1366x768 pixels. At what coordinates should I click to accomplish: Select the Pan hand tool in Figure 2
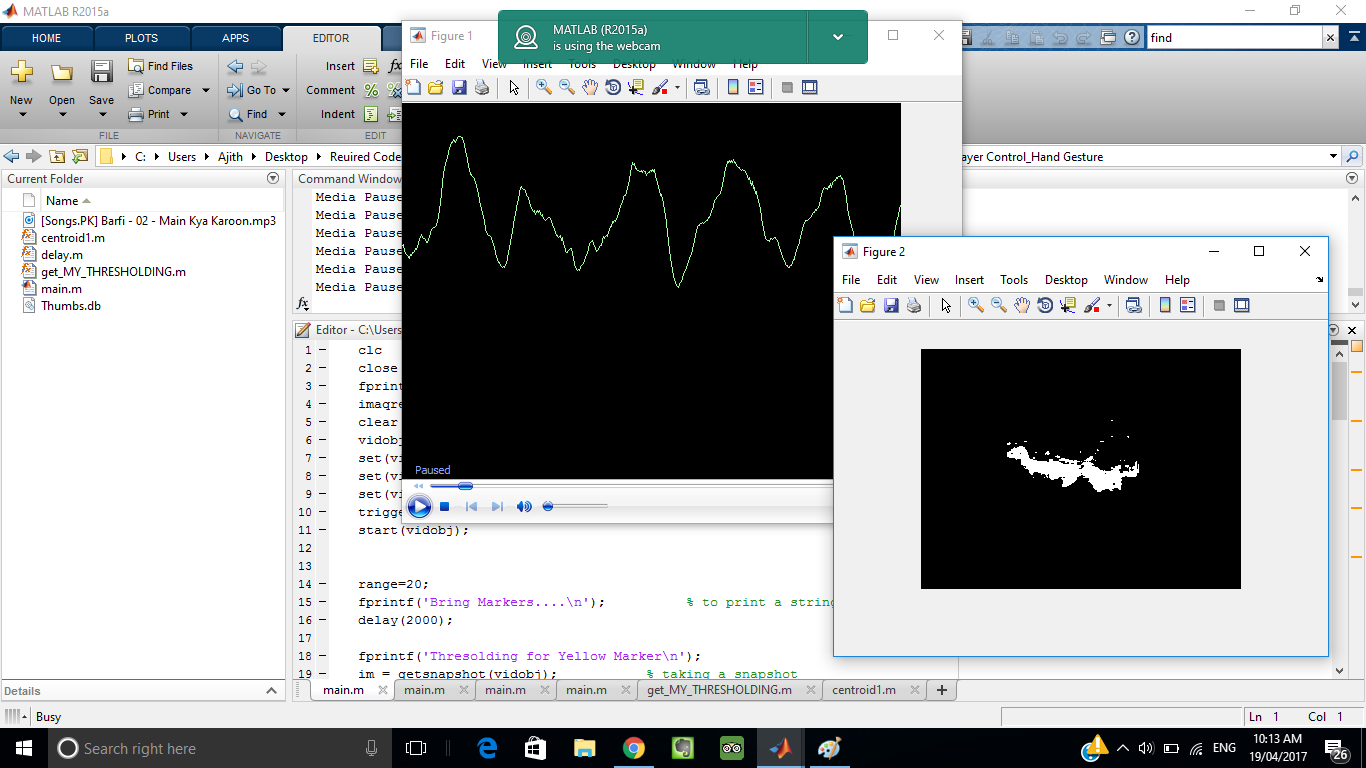(x=1022, y=306)
